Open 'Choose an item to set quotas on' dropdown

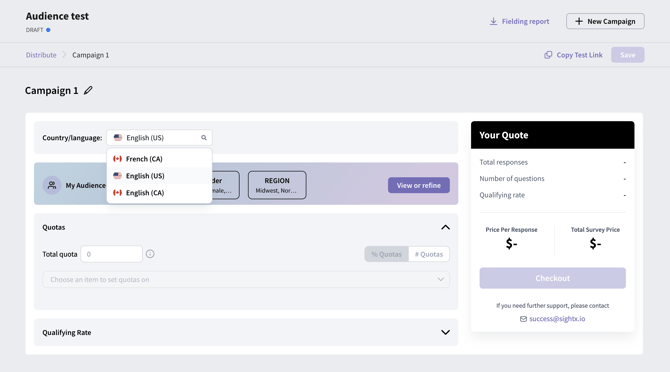point(246,279)
